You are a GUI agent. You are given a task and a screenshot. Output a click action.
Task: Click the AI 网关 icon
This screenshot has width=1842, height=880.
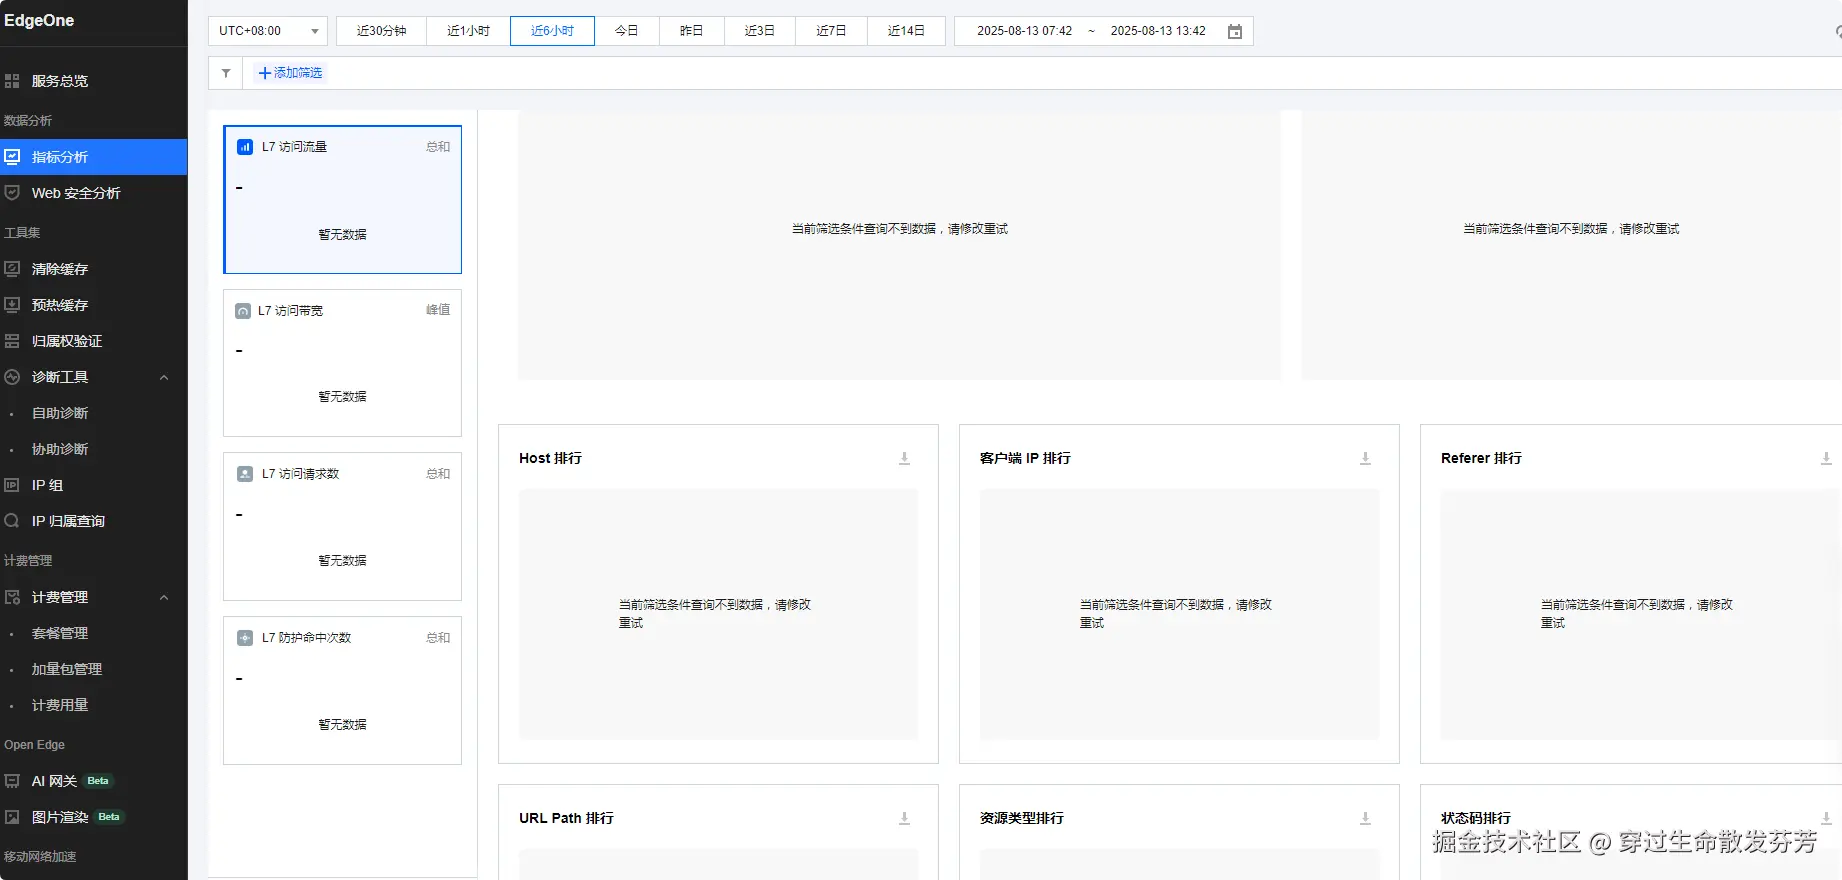[12, 781]
